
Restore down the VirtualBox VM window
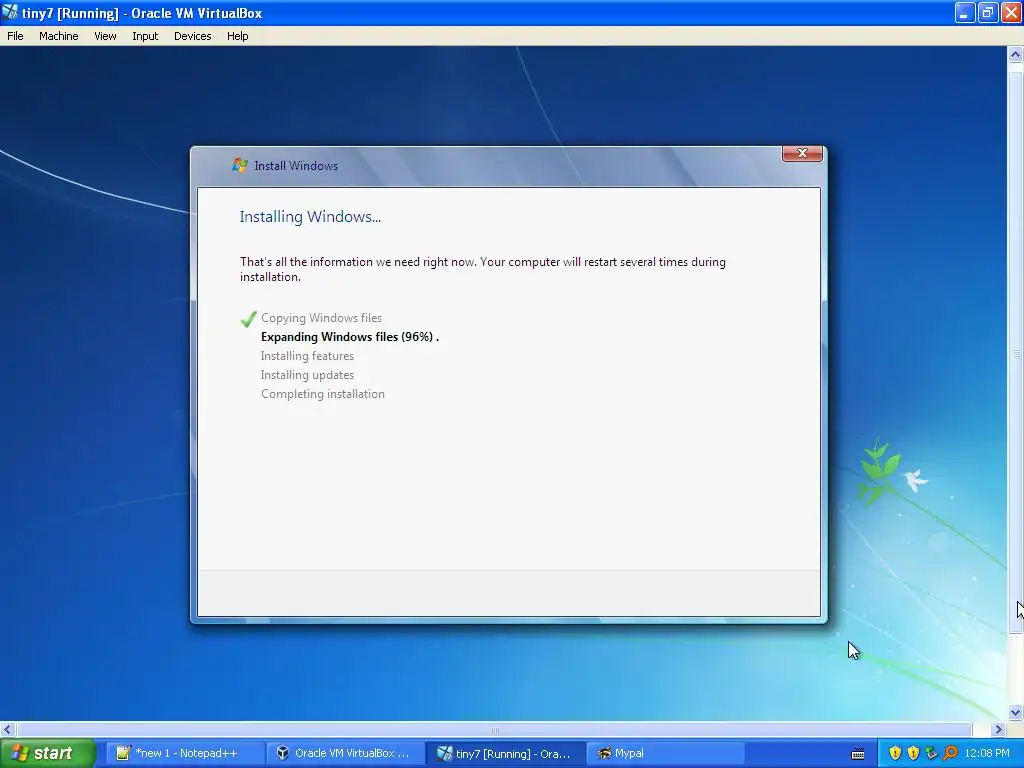click(987, 12)
